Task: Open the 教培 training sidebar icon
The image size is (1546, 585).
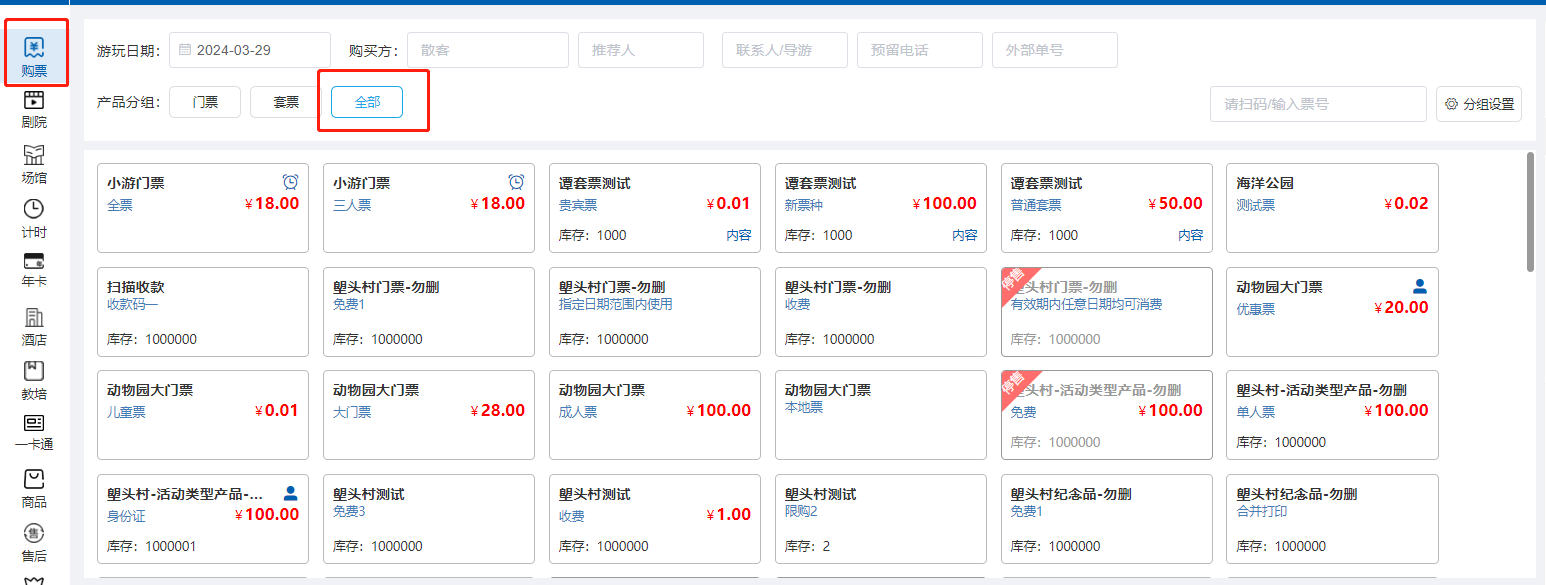Action: click(x=34, y=380)
